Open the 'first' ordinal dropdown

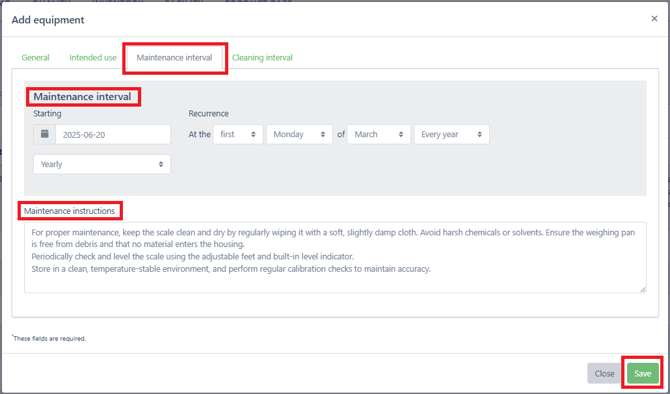238,134
